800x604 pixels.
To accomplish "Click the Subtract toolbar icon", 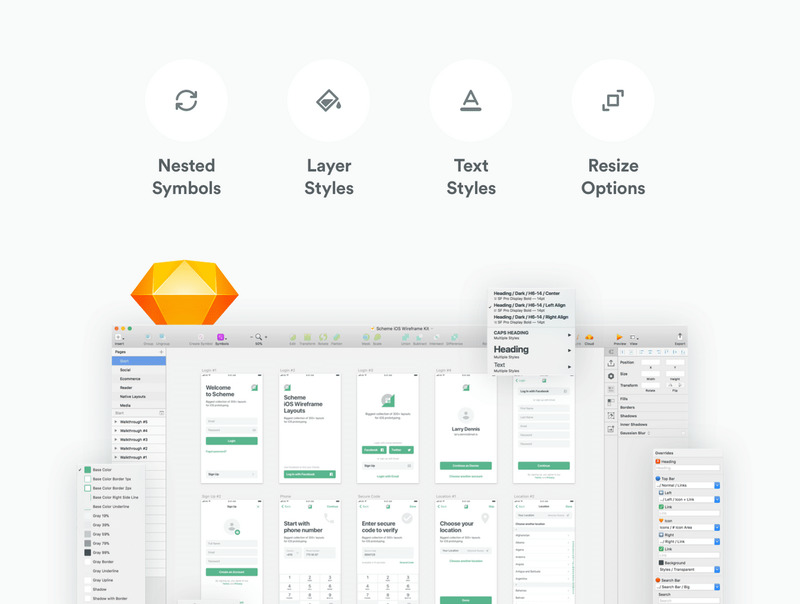I will coord(420,337).
